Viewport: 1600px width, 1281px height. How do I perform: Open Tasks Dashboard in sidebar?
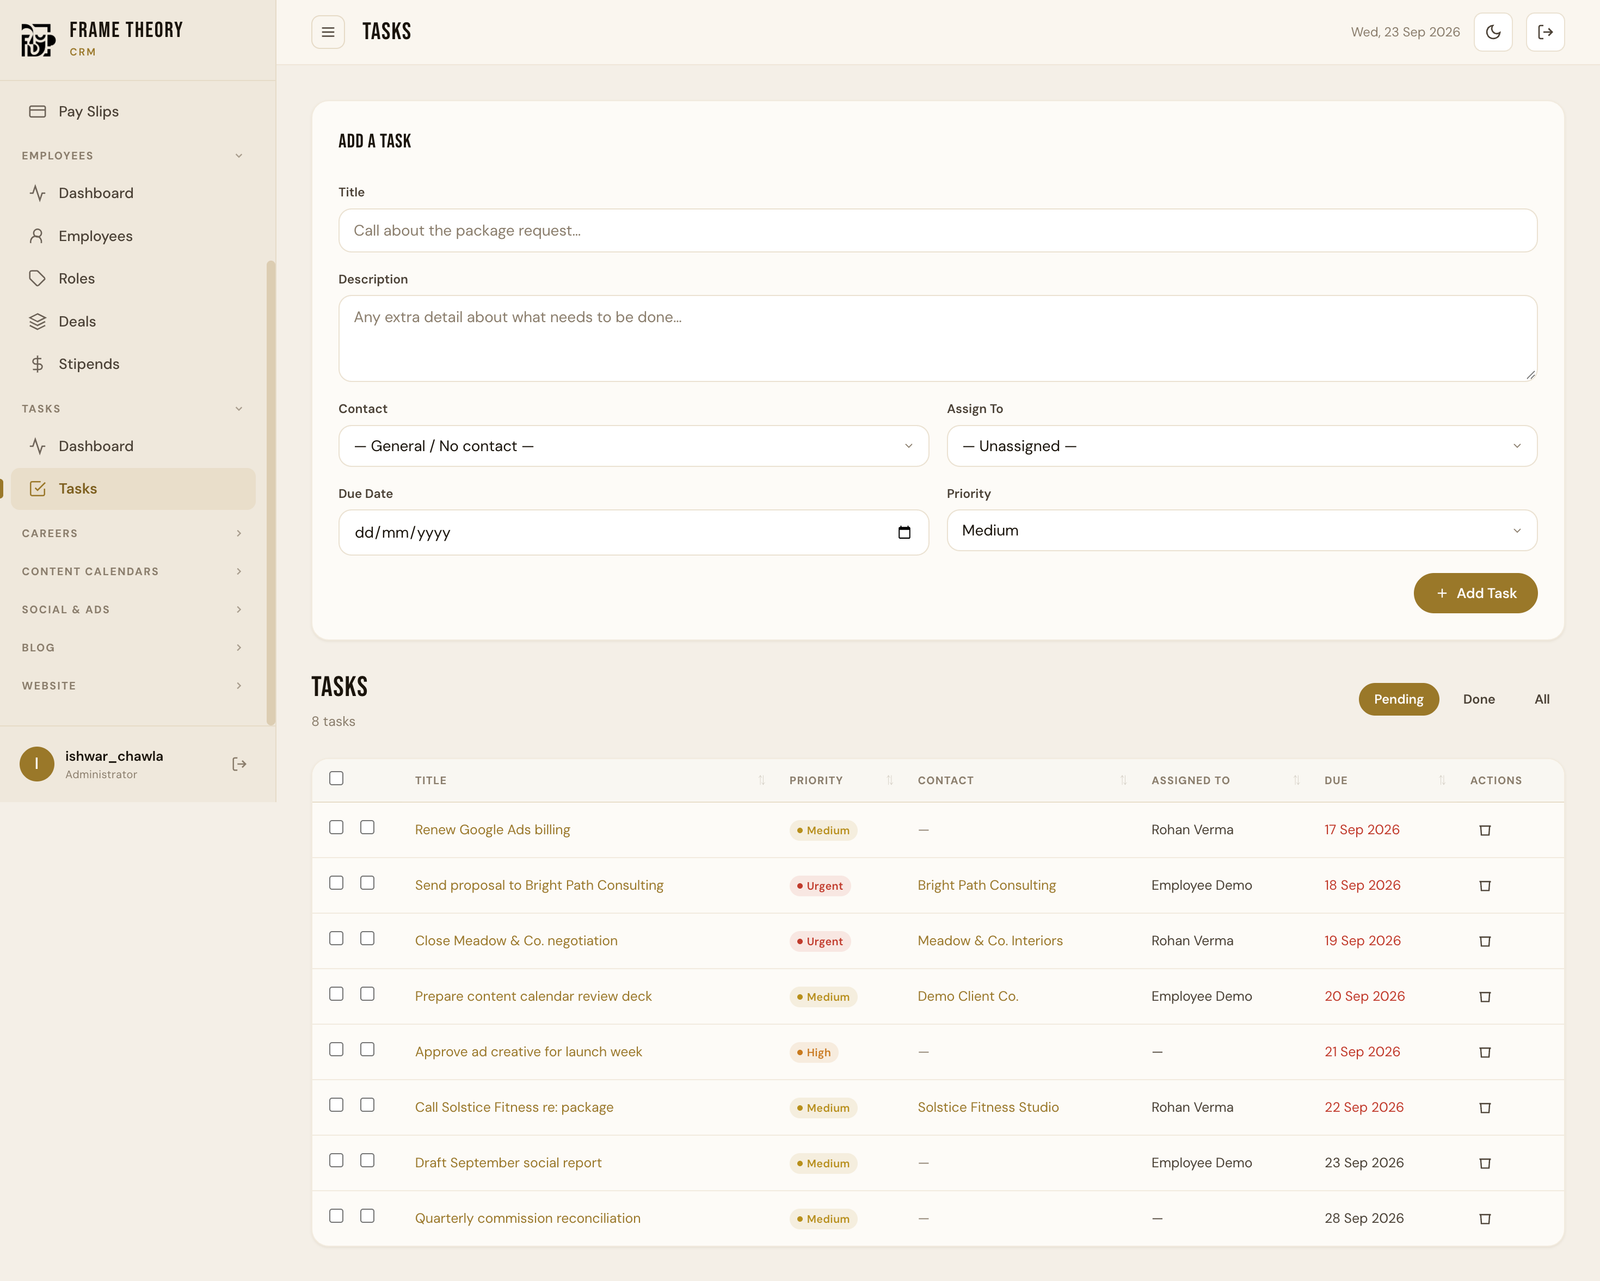(133, 446)
